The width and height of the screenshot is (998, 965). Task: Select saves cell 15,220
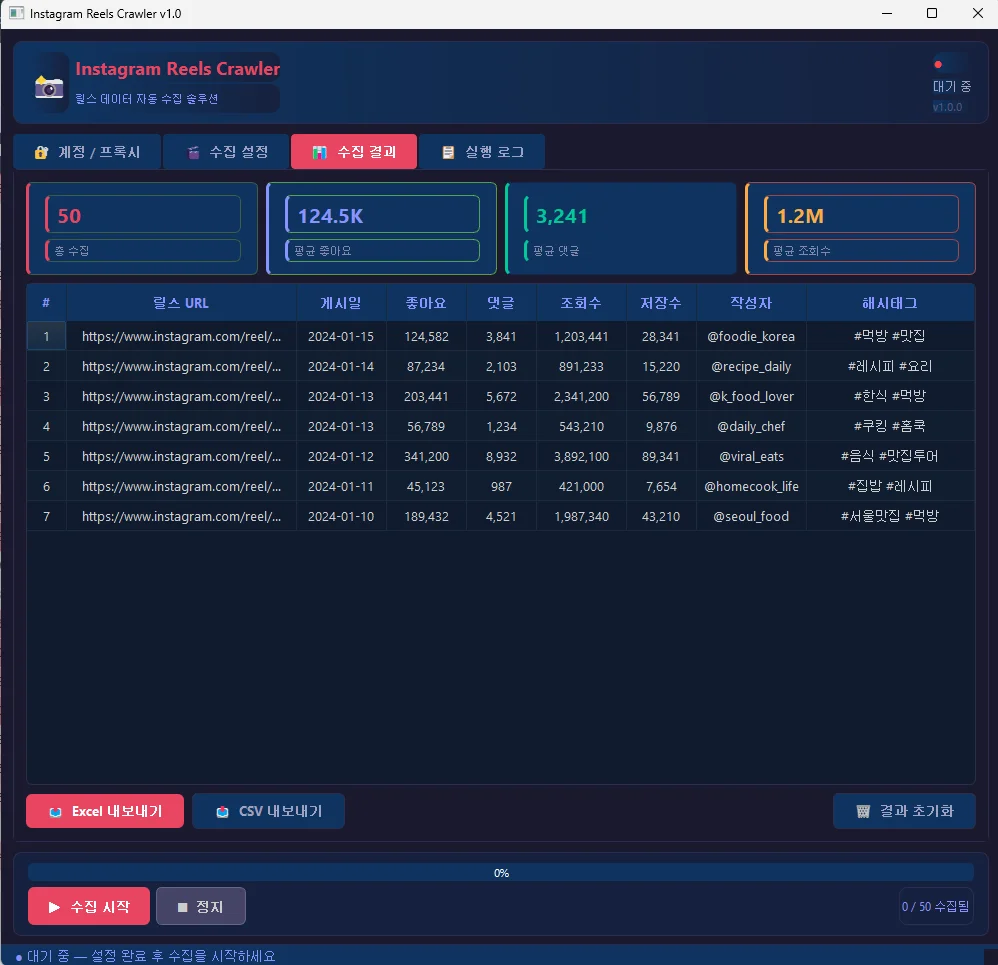661,367
